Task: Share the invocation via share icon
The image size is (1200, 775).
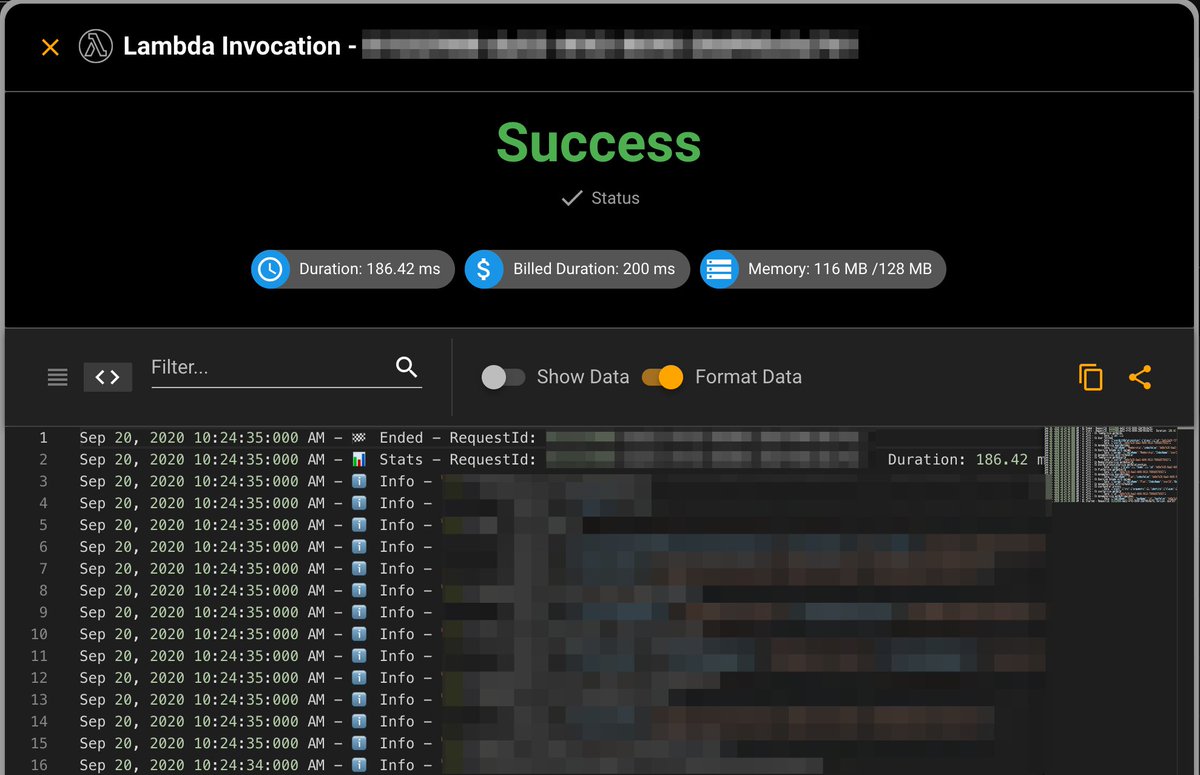Action: pyautogui.click(x=1140, y=377)
